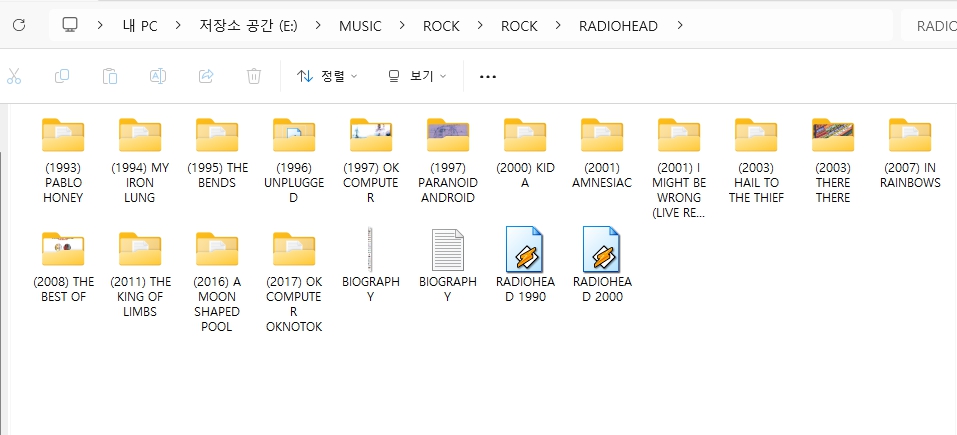
Task: Open the 정렬 sort dropdown
Action: [x=327, y=76]
